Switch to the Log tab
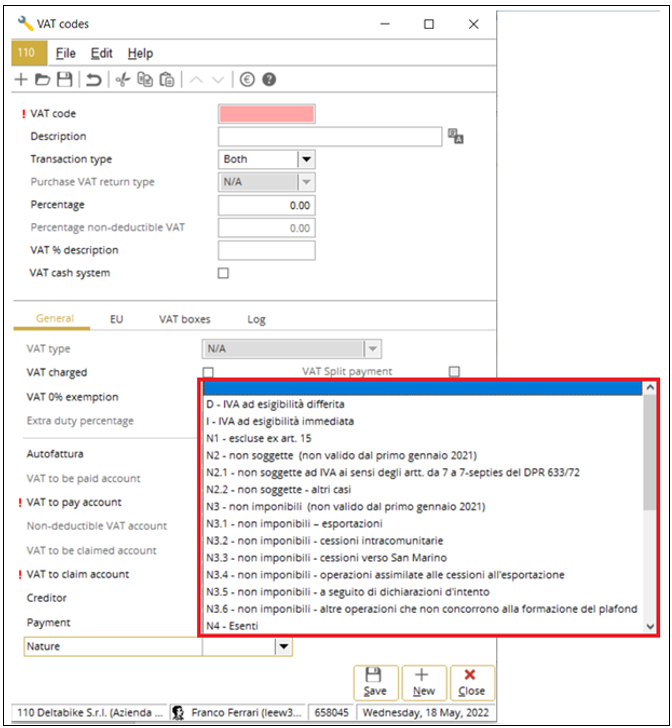The width and height of the screenshot is (672, 728). point(256,319)
